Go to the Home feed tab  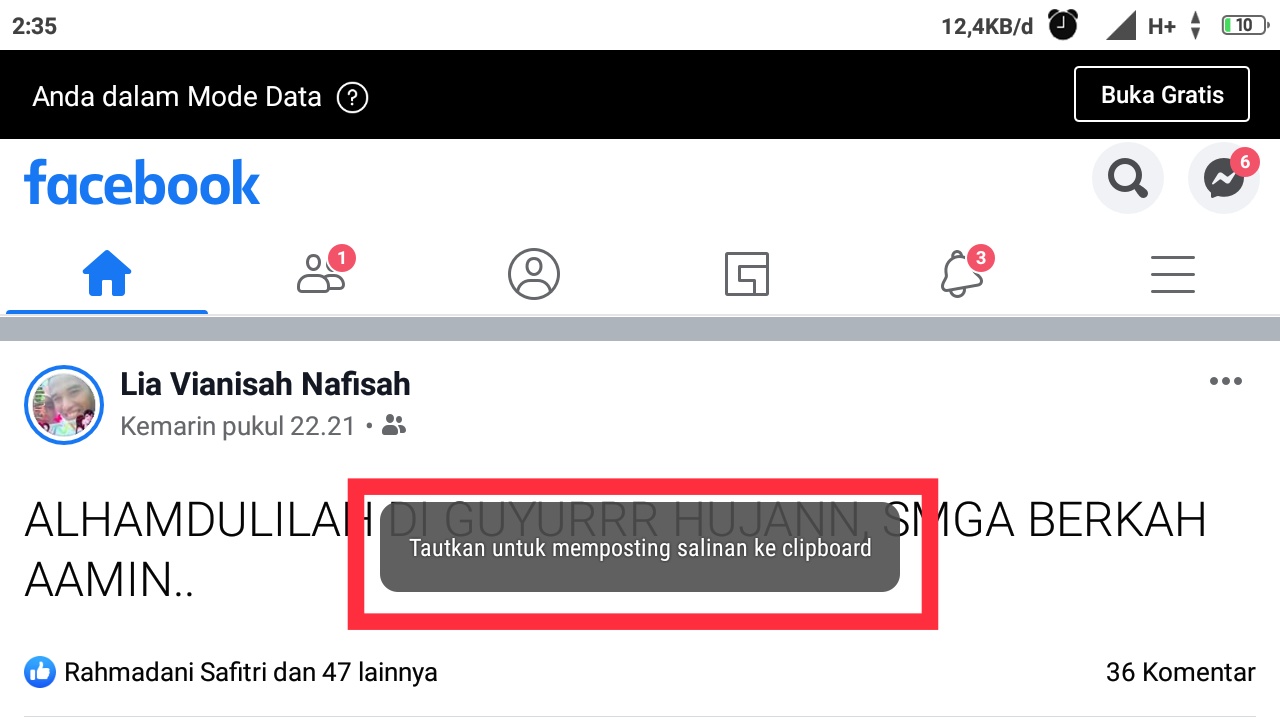tap(107, 273)
